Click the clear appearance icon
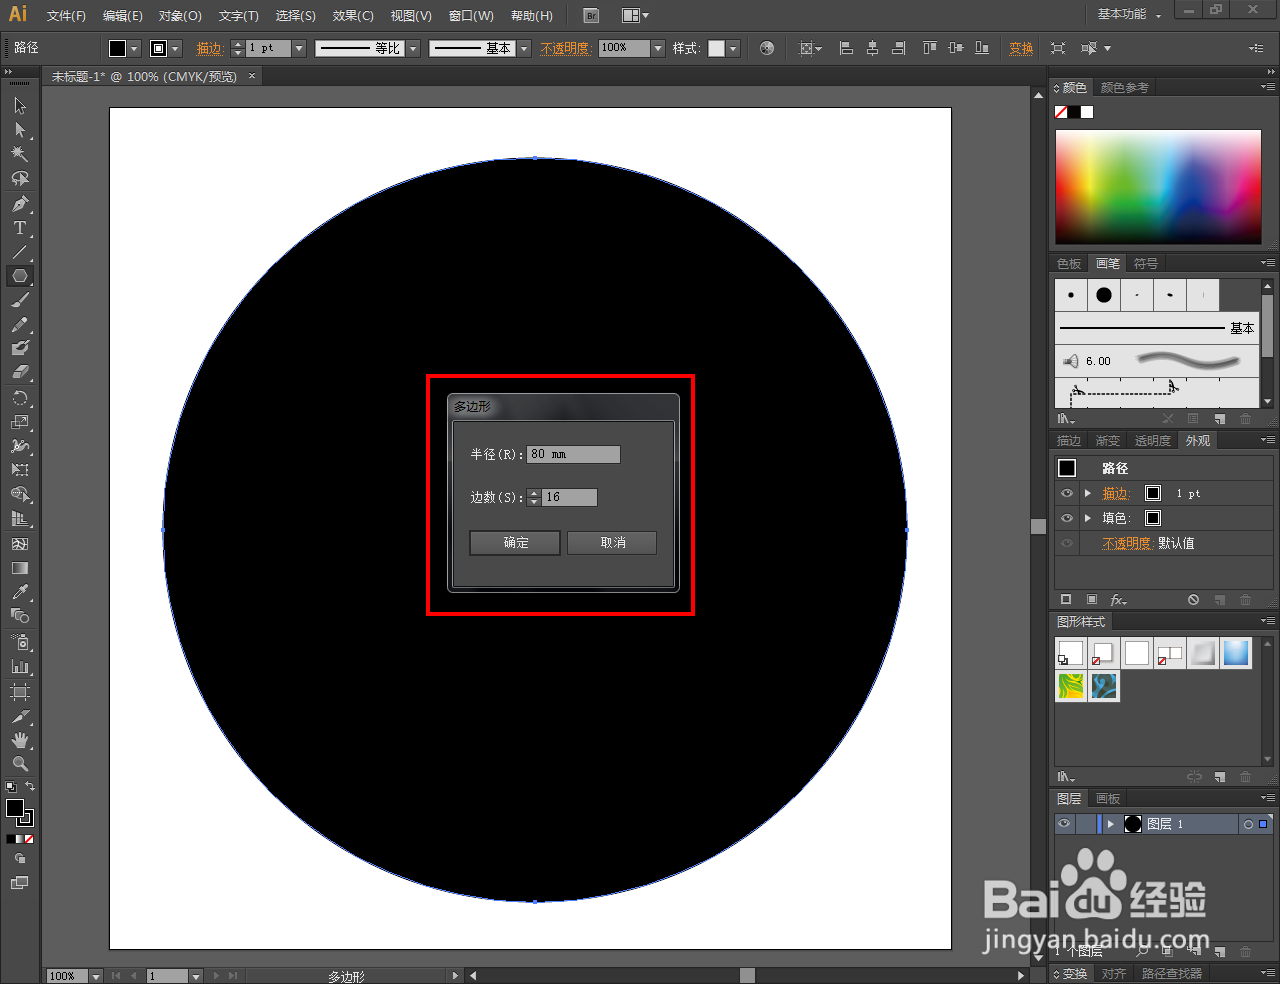 pos(1193,600)
